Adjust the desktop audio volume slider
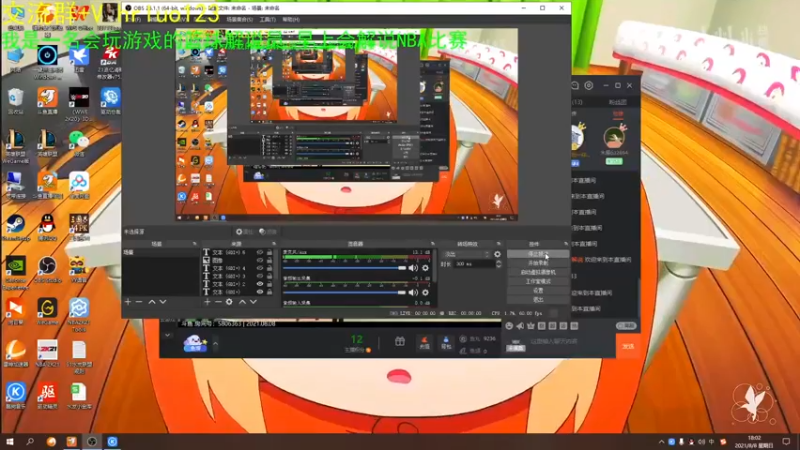Viewport: 800px width, 450px height. [344, 292]
